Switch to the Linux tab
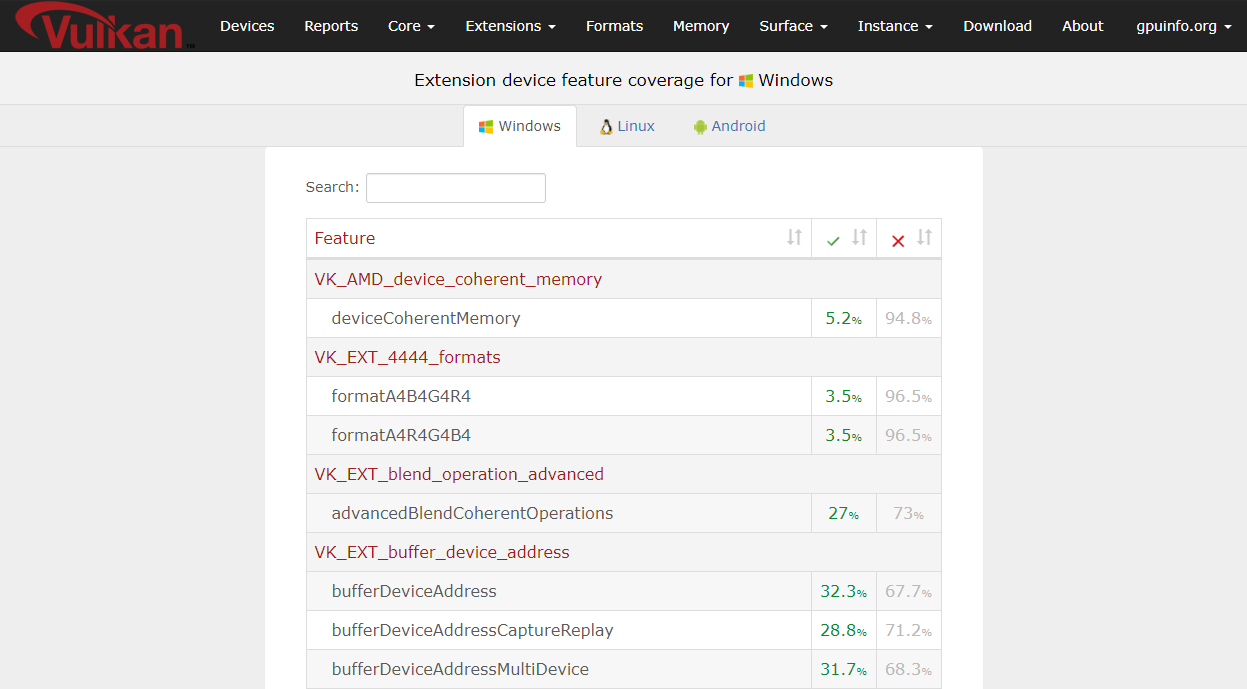 coord(627,126)
